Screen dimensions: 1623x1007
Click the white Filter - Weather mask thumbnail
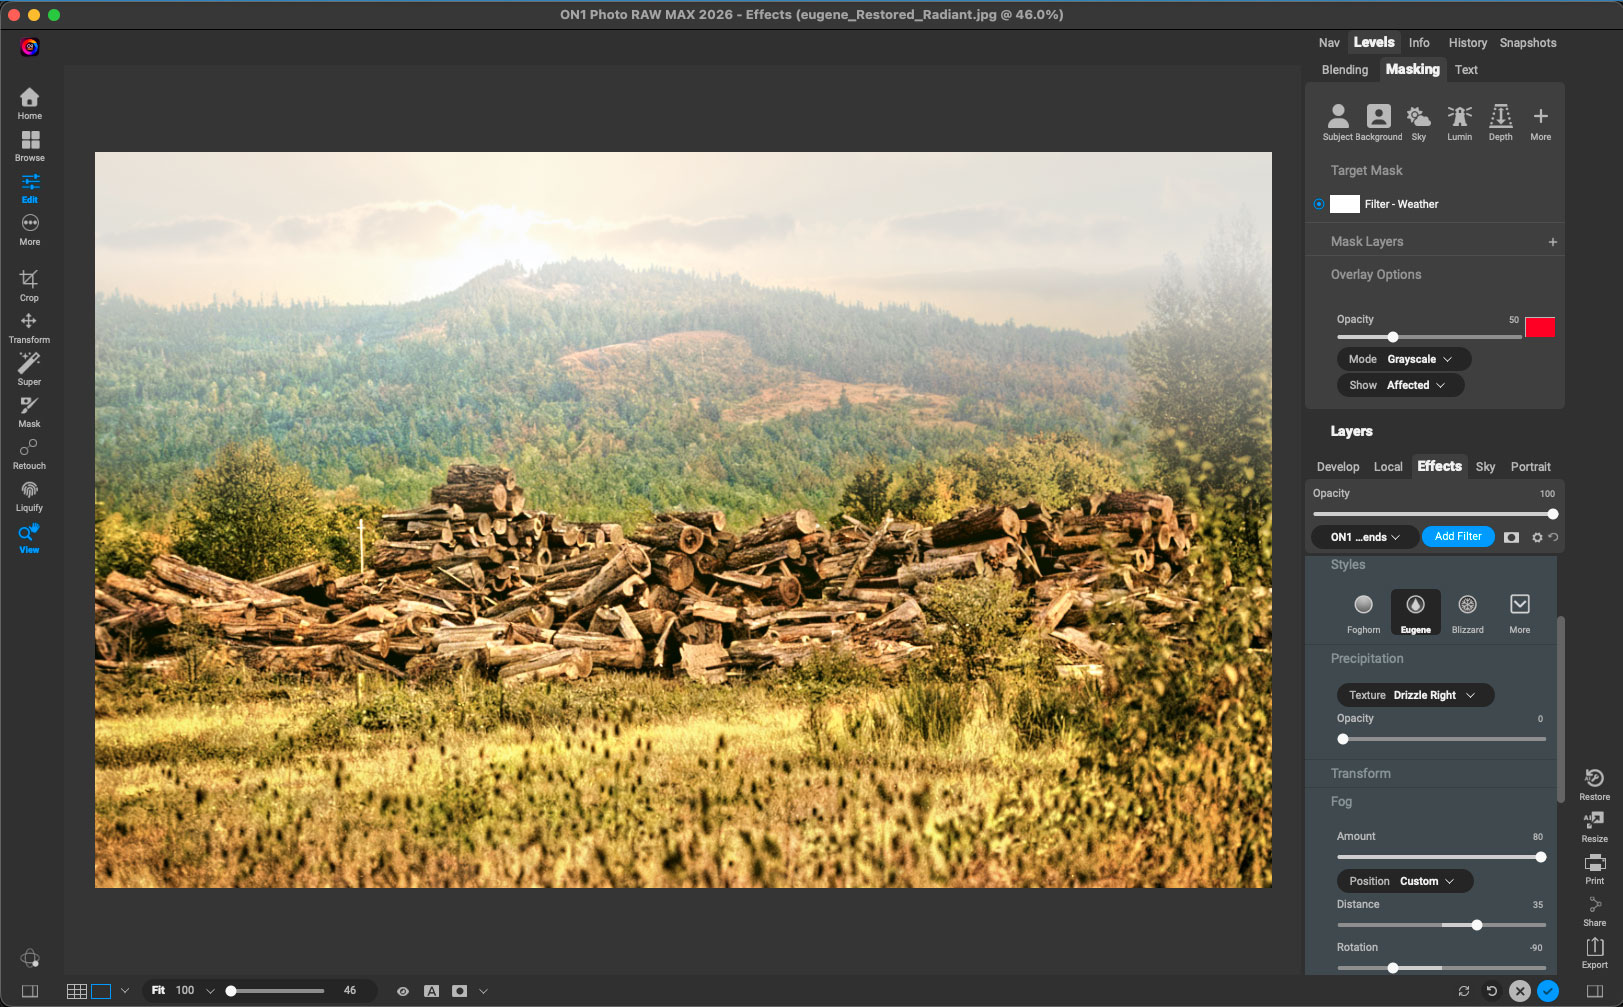tap(1345, 204)
